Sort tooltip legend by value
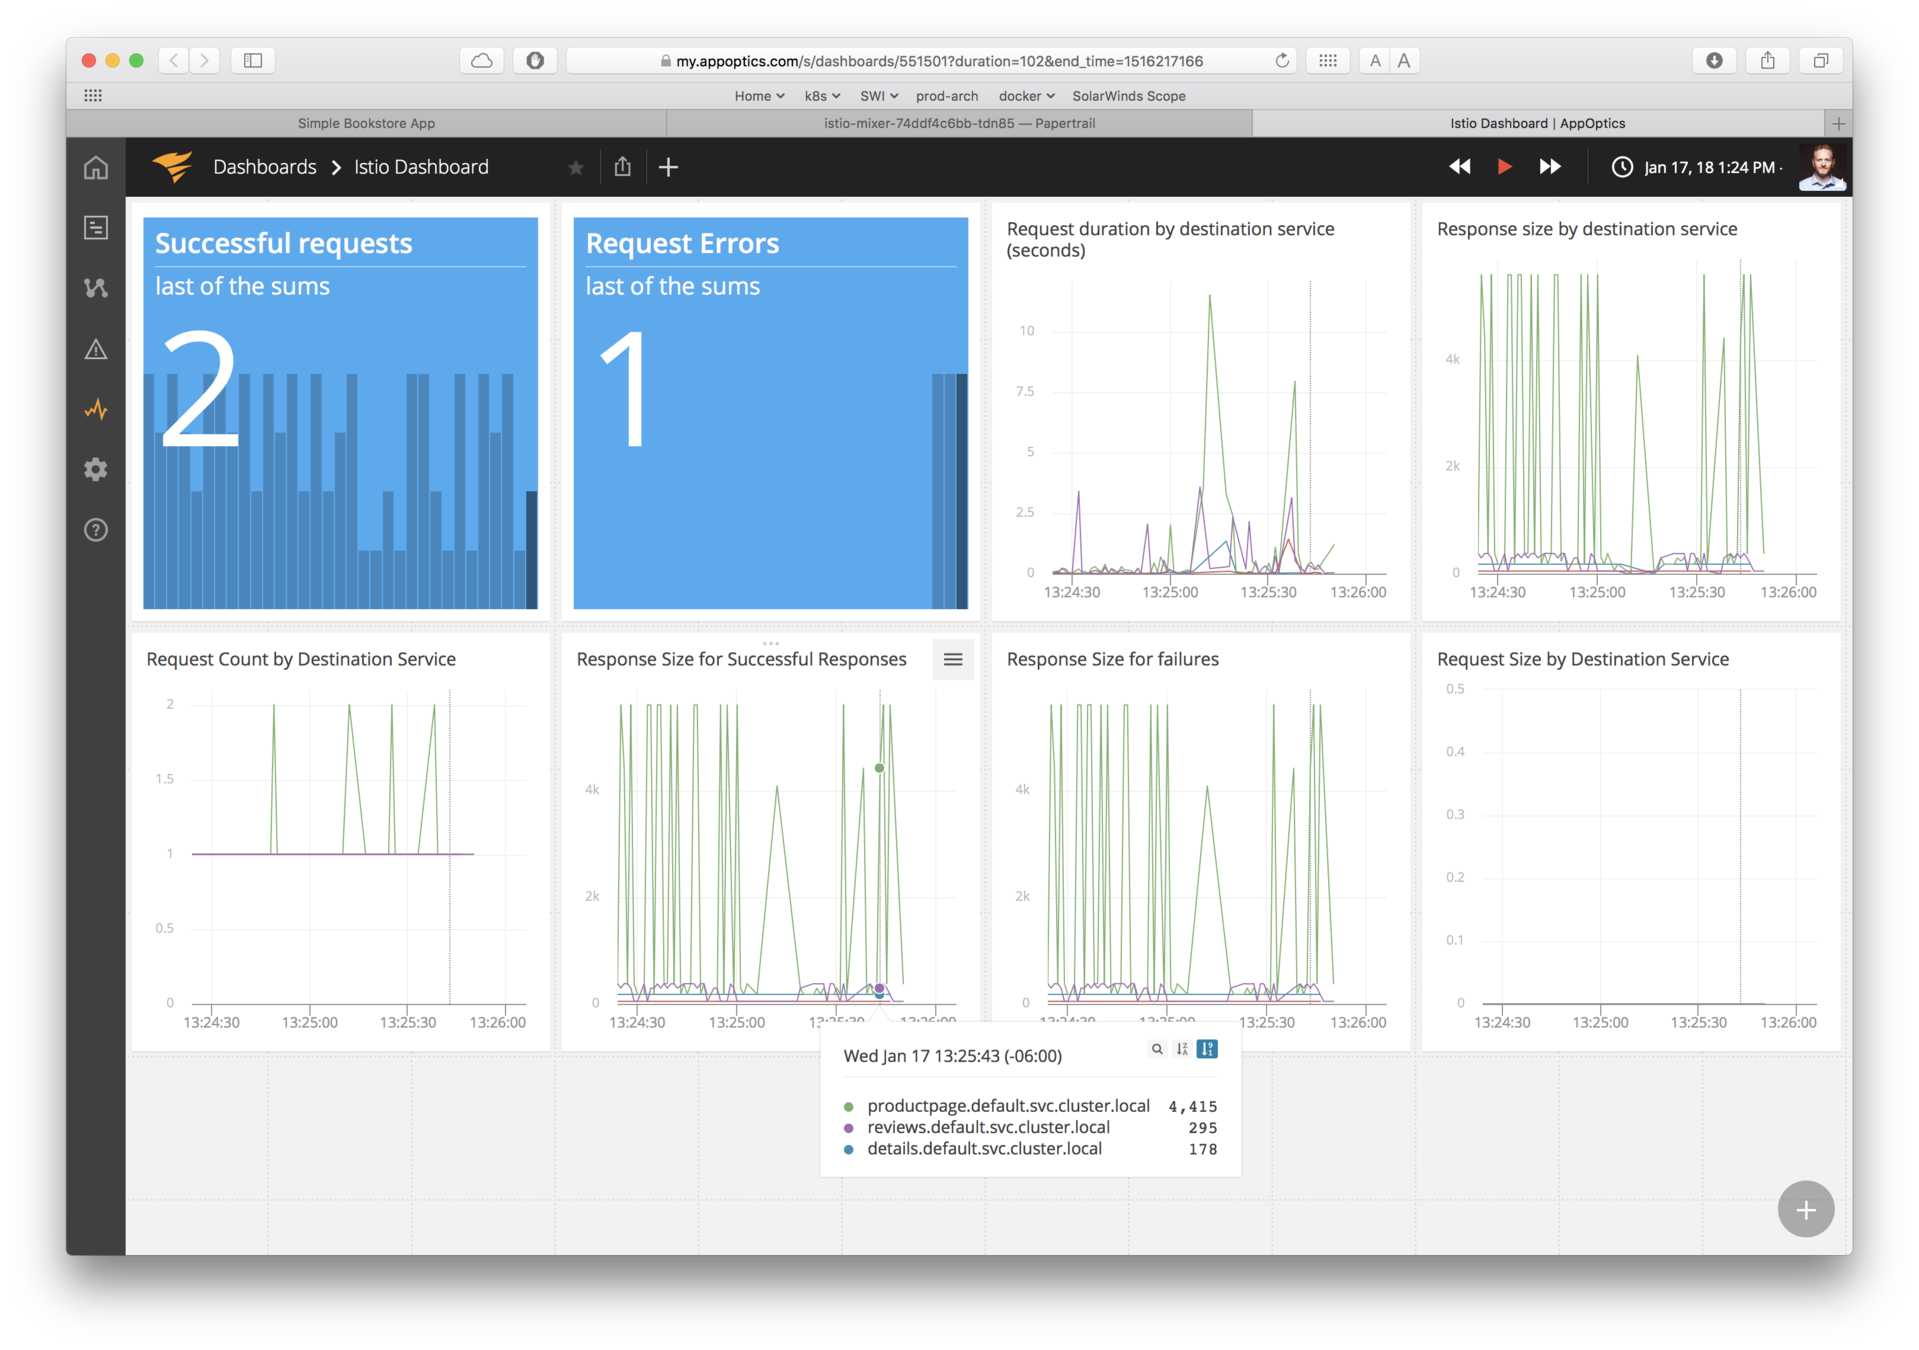 pos(1207,1049)
